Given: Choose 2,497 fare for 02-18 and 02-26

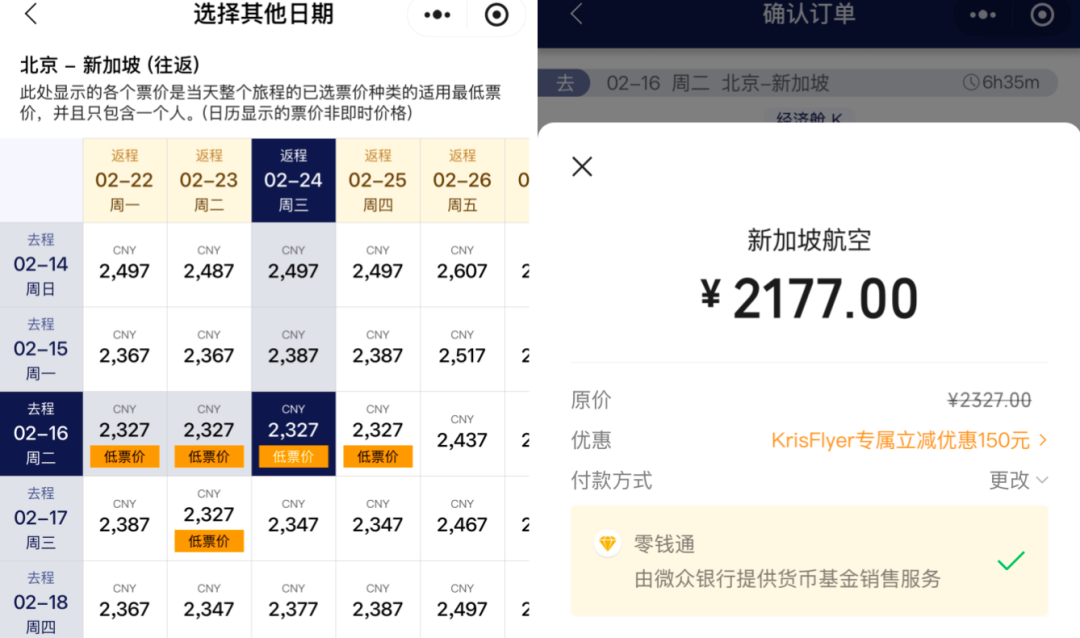Looking at the screenshot, I should coord(462,599).
